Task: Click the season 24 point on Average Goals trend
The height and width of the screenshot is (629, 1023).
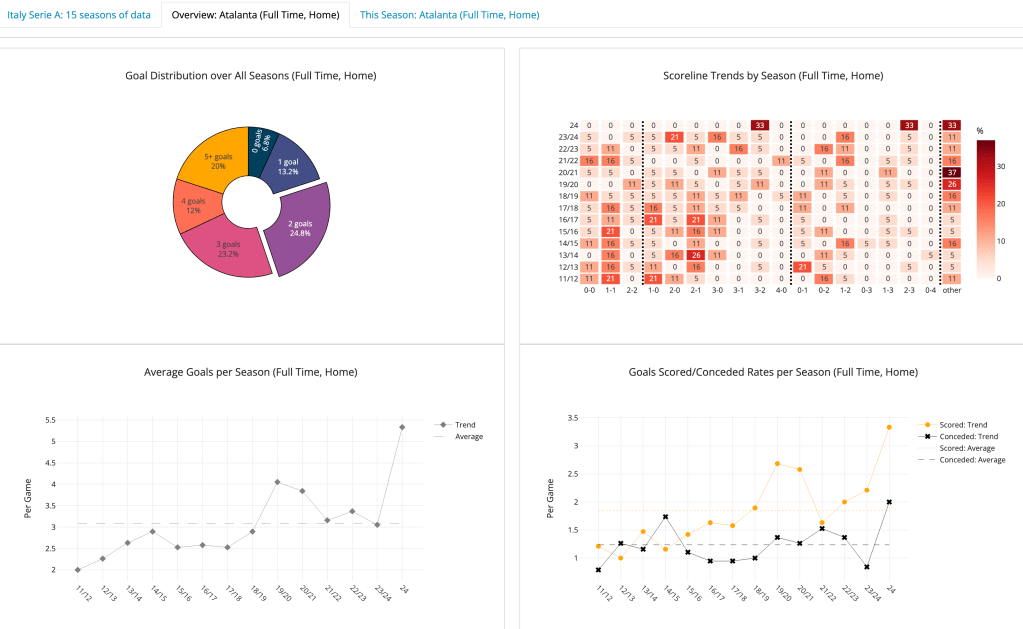Action: tap(402, 427)
